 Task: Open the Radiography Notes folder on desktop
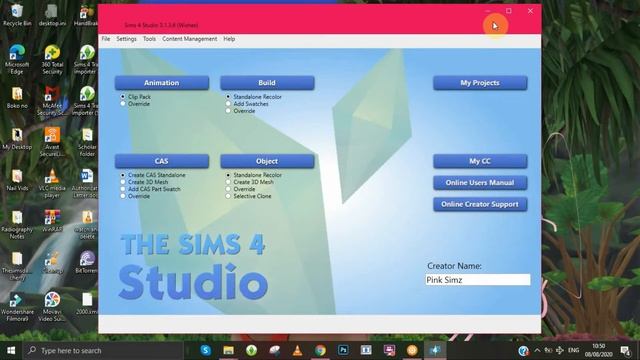(x=17, y=224)
